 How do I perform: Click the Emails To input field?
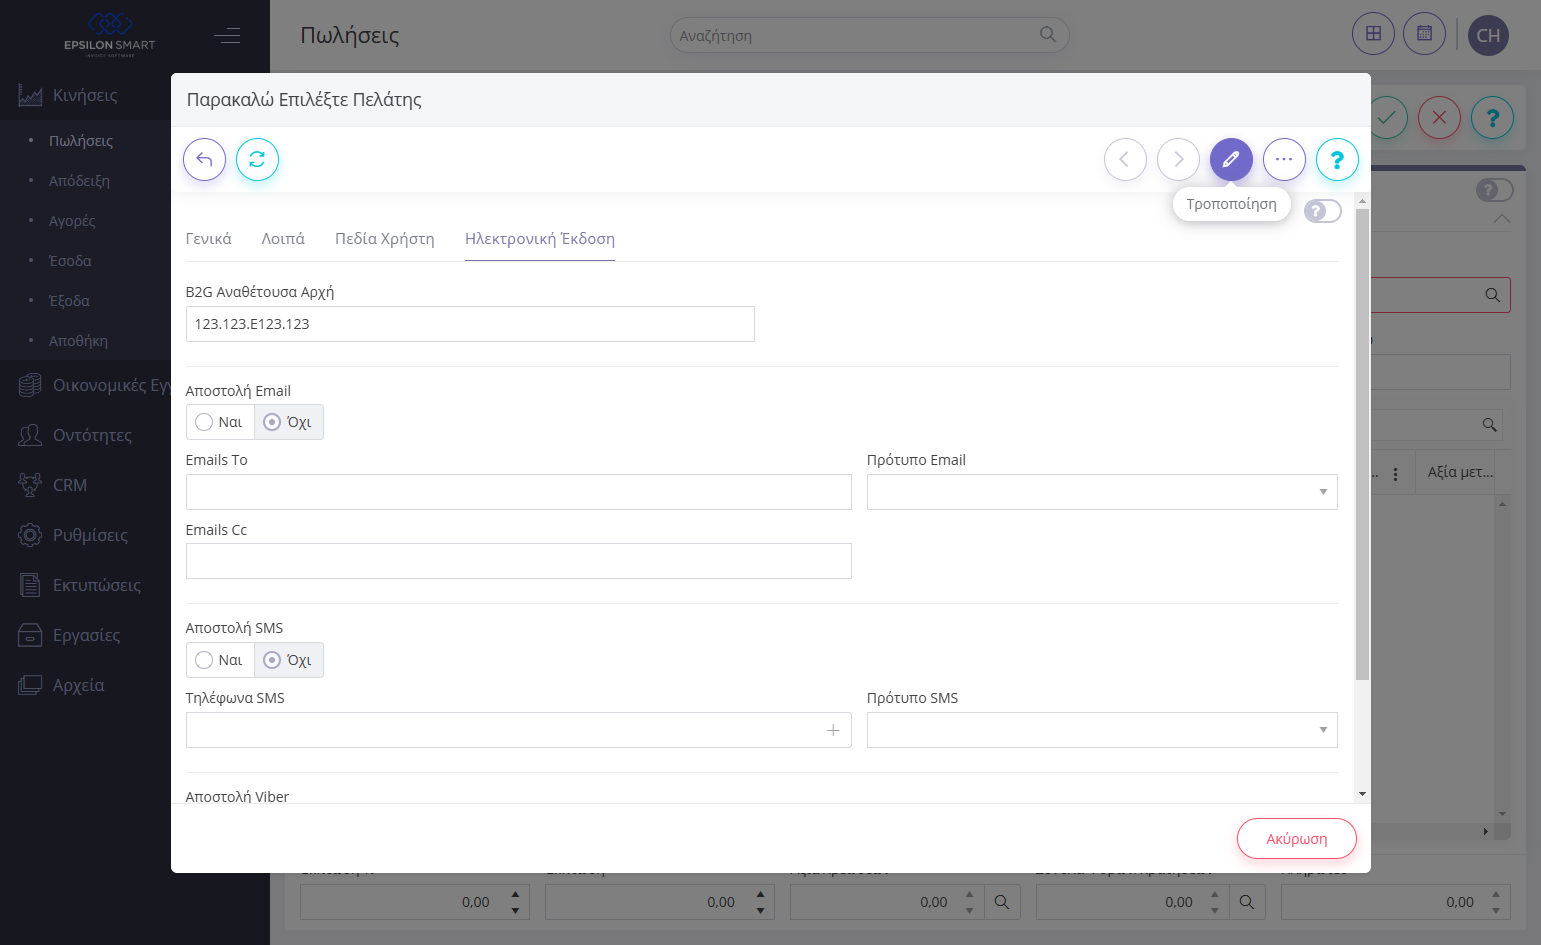519,492
